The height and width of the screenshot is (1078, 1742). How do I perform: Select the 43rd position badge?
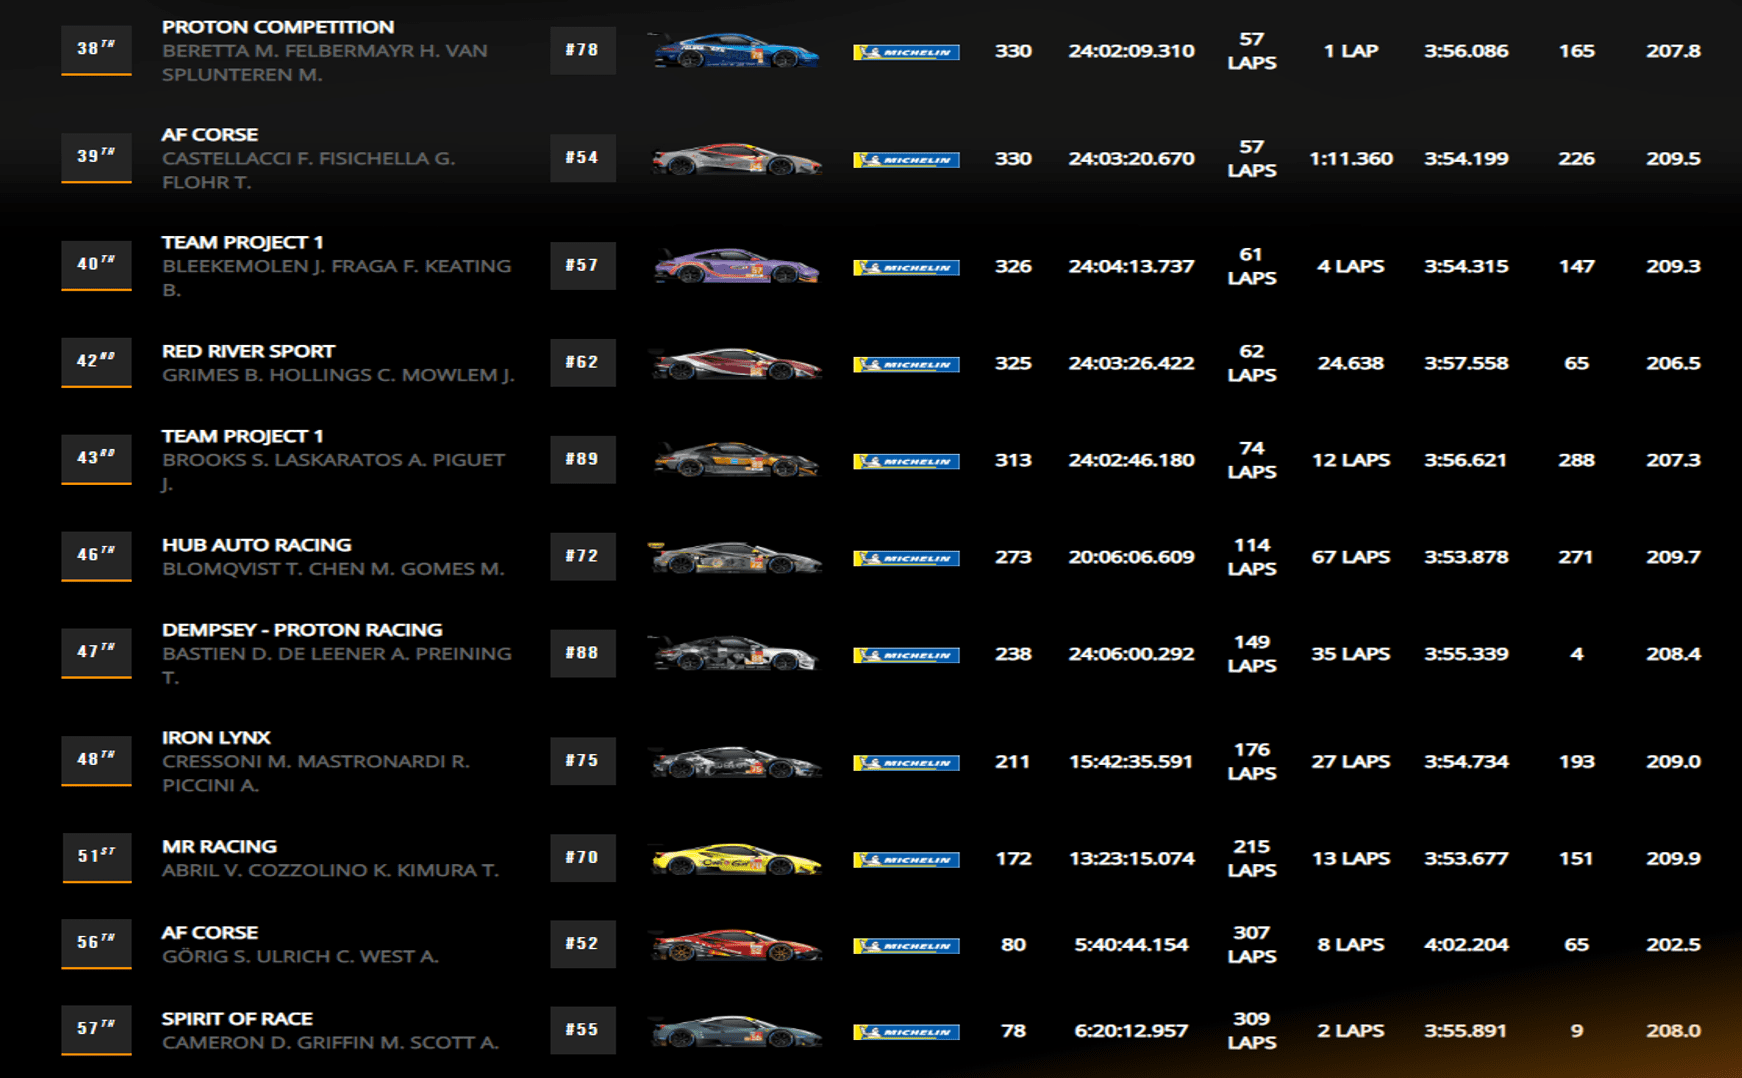point(96,460)
